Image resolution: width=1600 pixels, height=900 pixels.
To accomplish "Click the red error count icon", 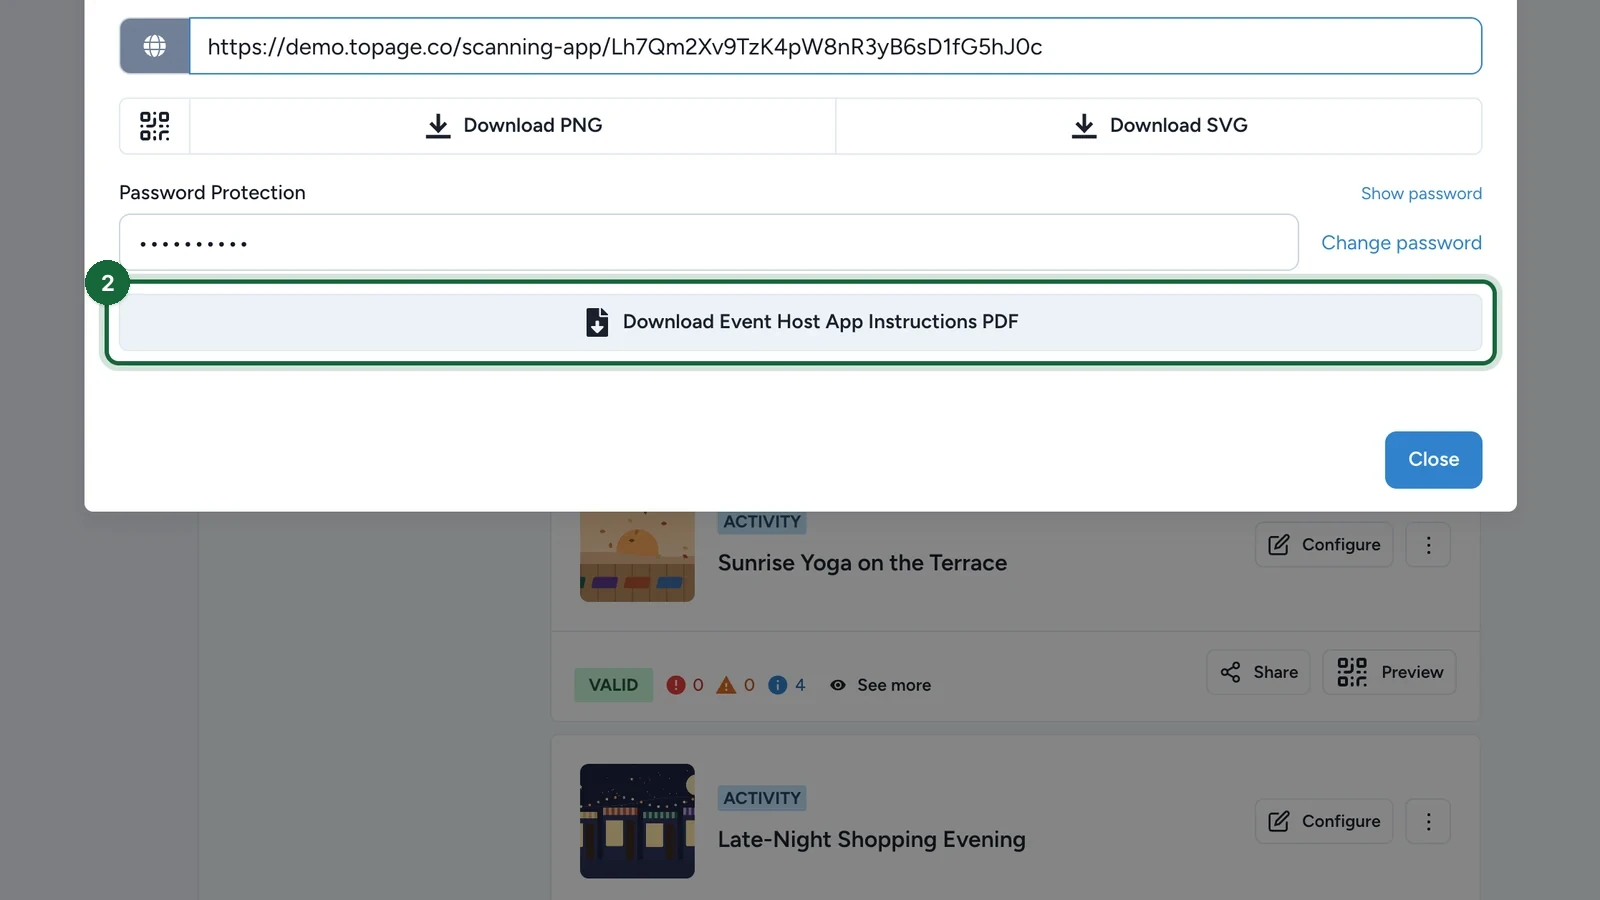I will click(x=676, y=685).
